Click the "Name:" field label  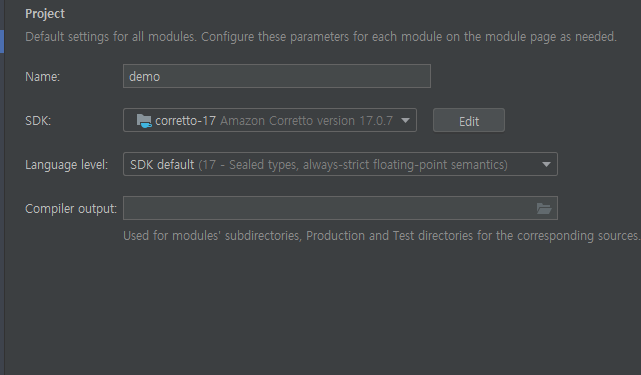(x=43, y=77)
